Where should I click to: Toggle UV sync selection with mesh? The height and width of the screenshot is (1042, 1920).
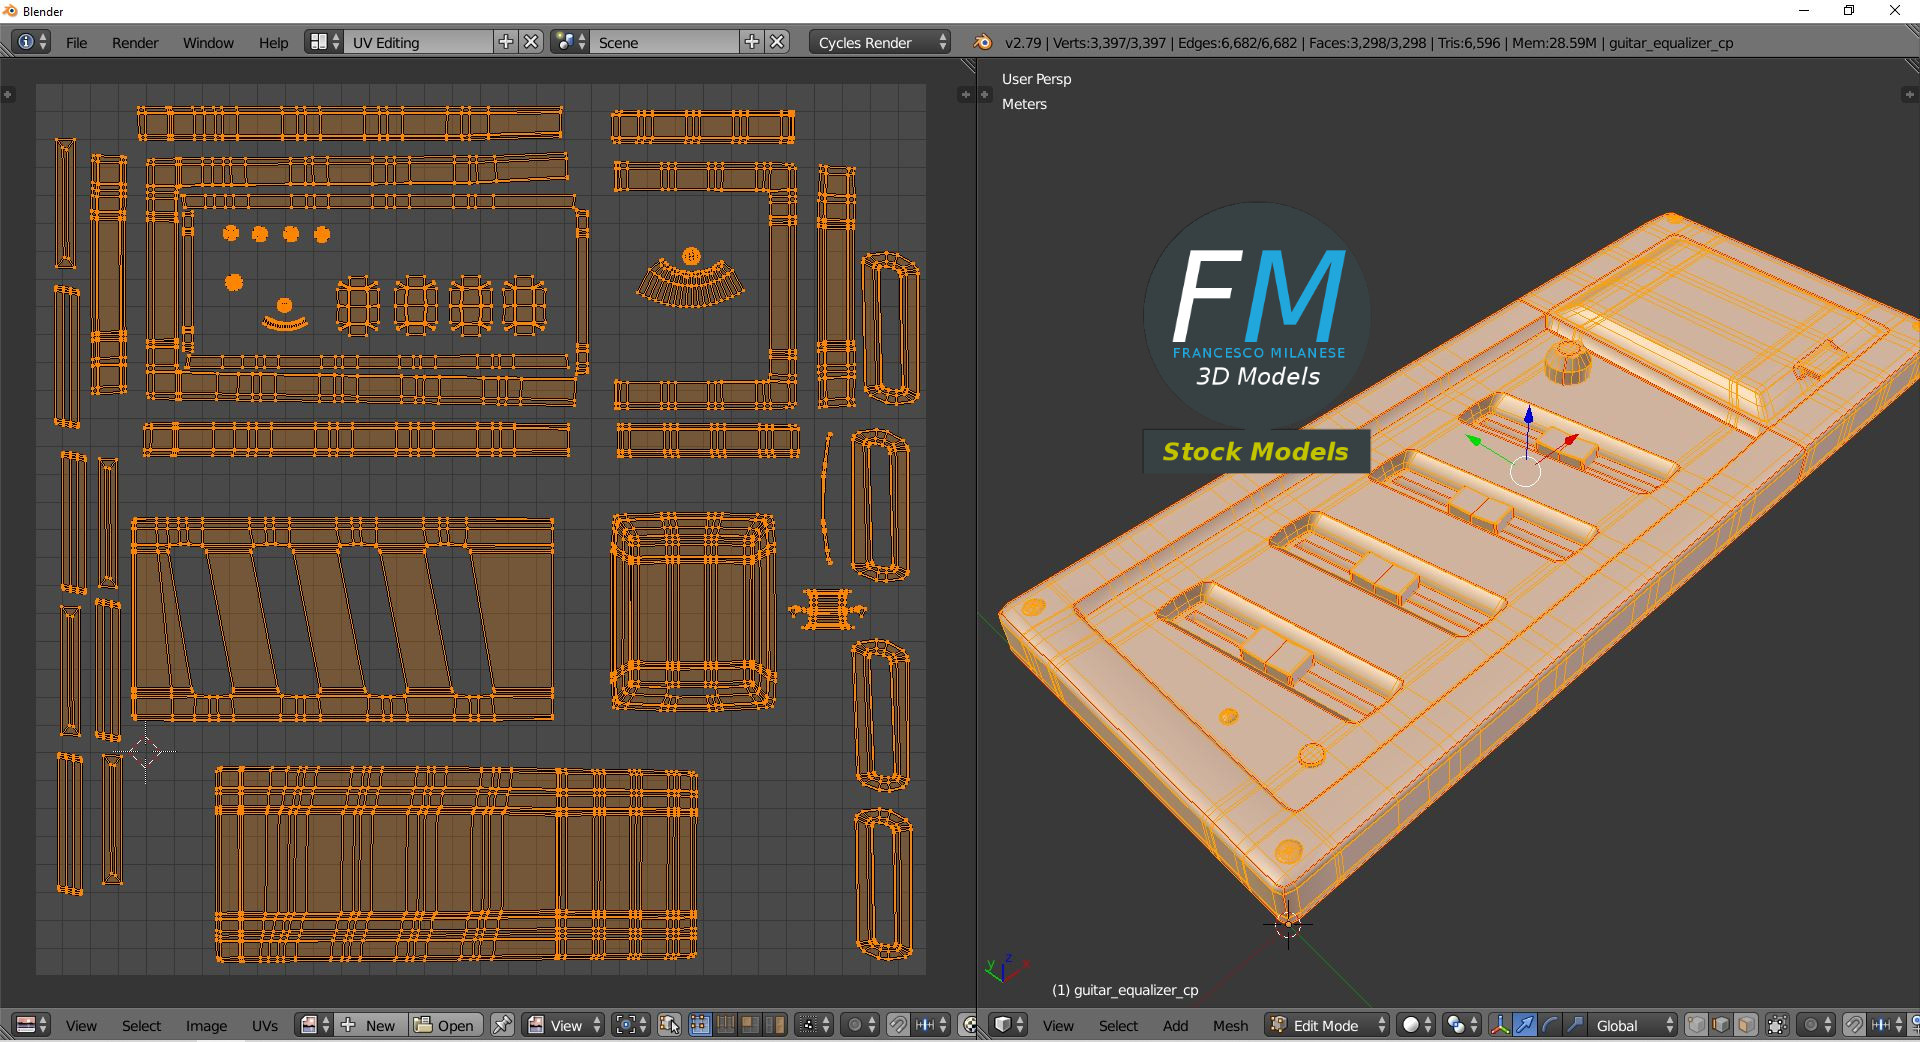point(670,1025)
